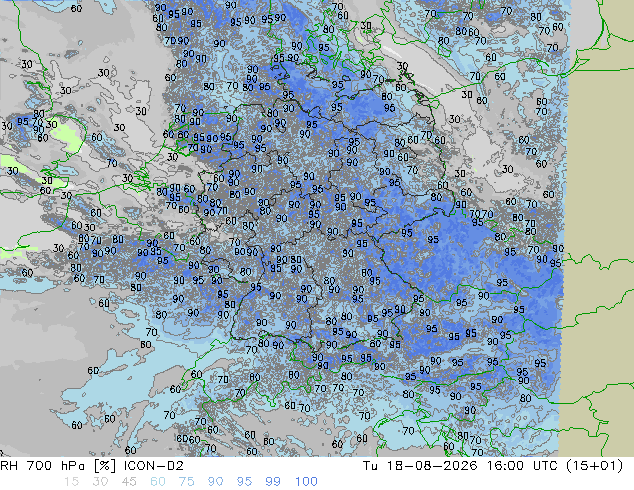Click the 60 value in the bottom legend
Screen dimensions: 634x490
click(158, 482)
